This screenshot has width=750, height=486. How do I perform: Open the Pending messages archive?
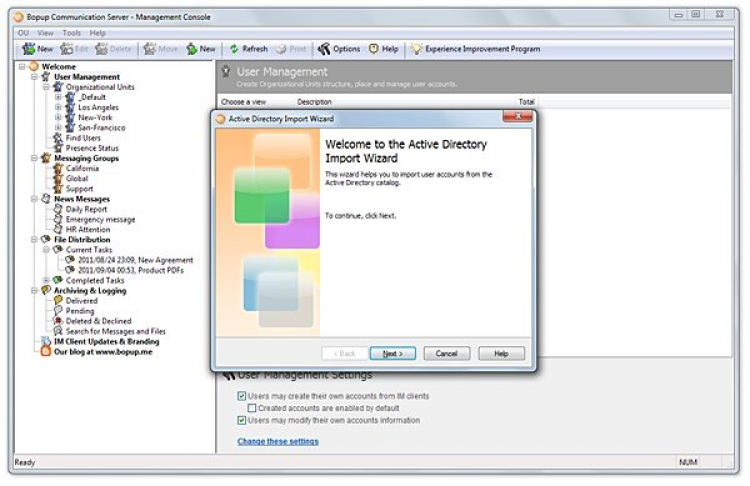point(80,311)
